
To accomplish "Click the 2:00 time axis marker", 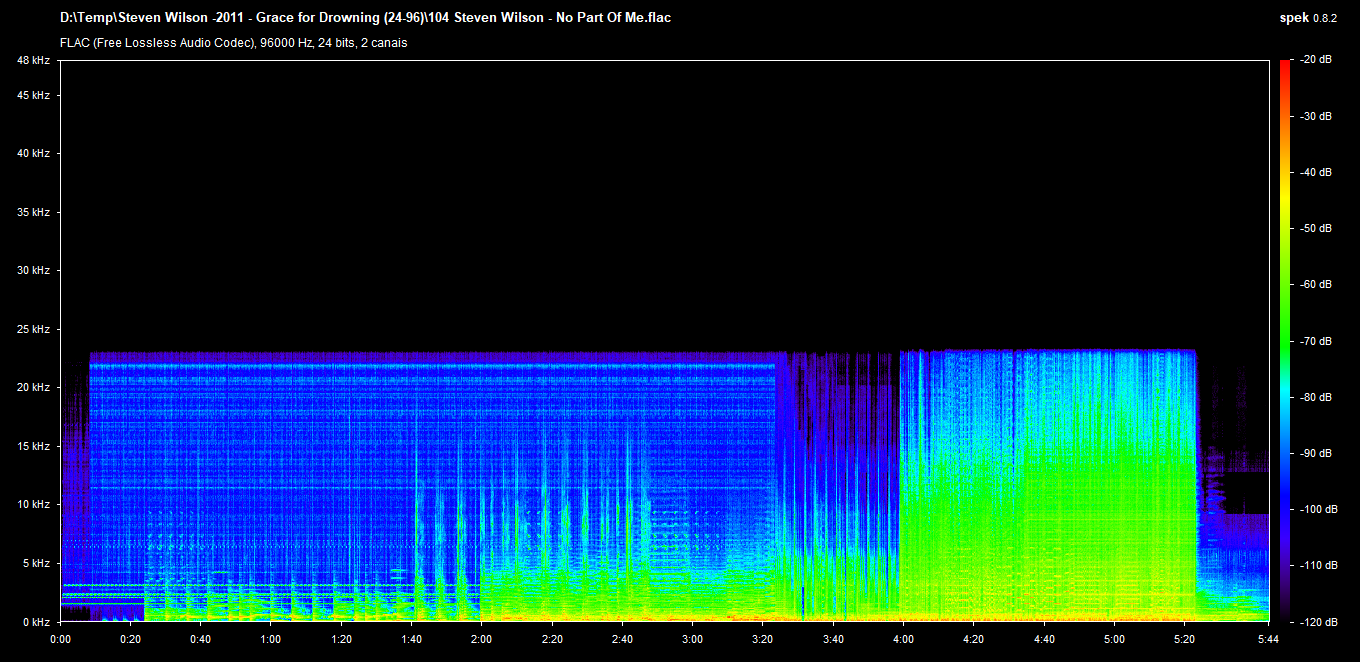I will 481,639.
